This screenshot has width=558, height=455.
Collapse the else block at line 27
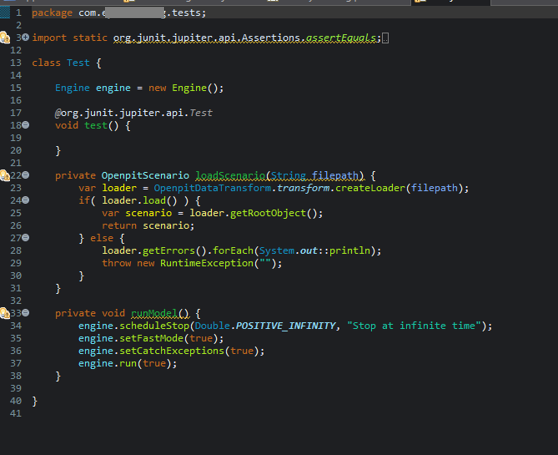(26, 238)
